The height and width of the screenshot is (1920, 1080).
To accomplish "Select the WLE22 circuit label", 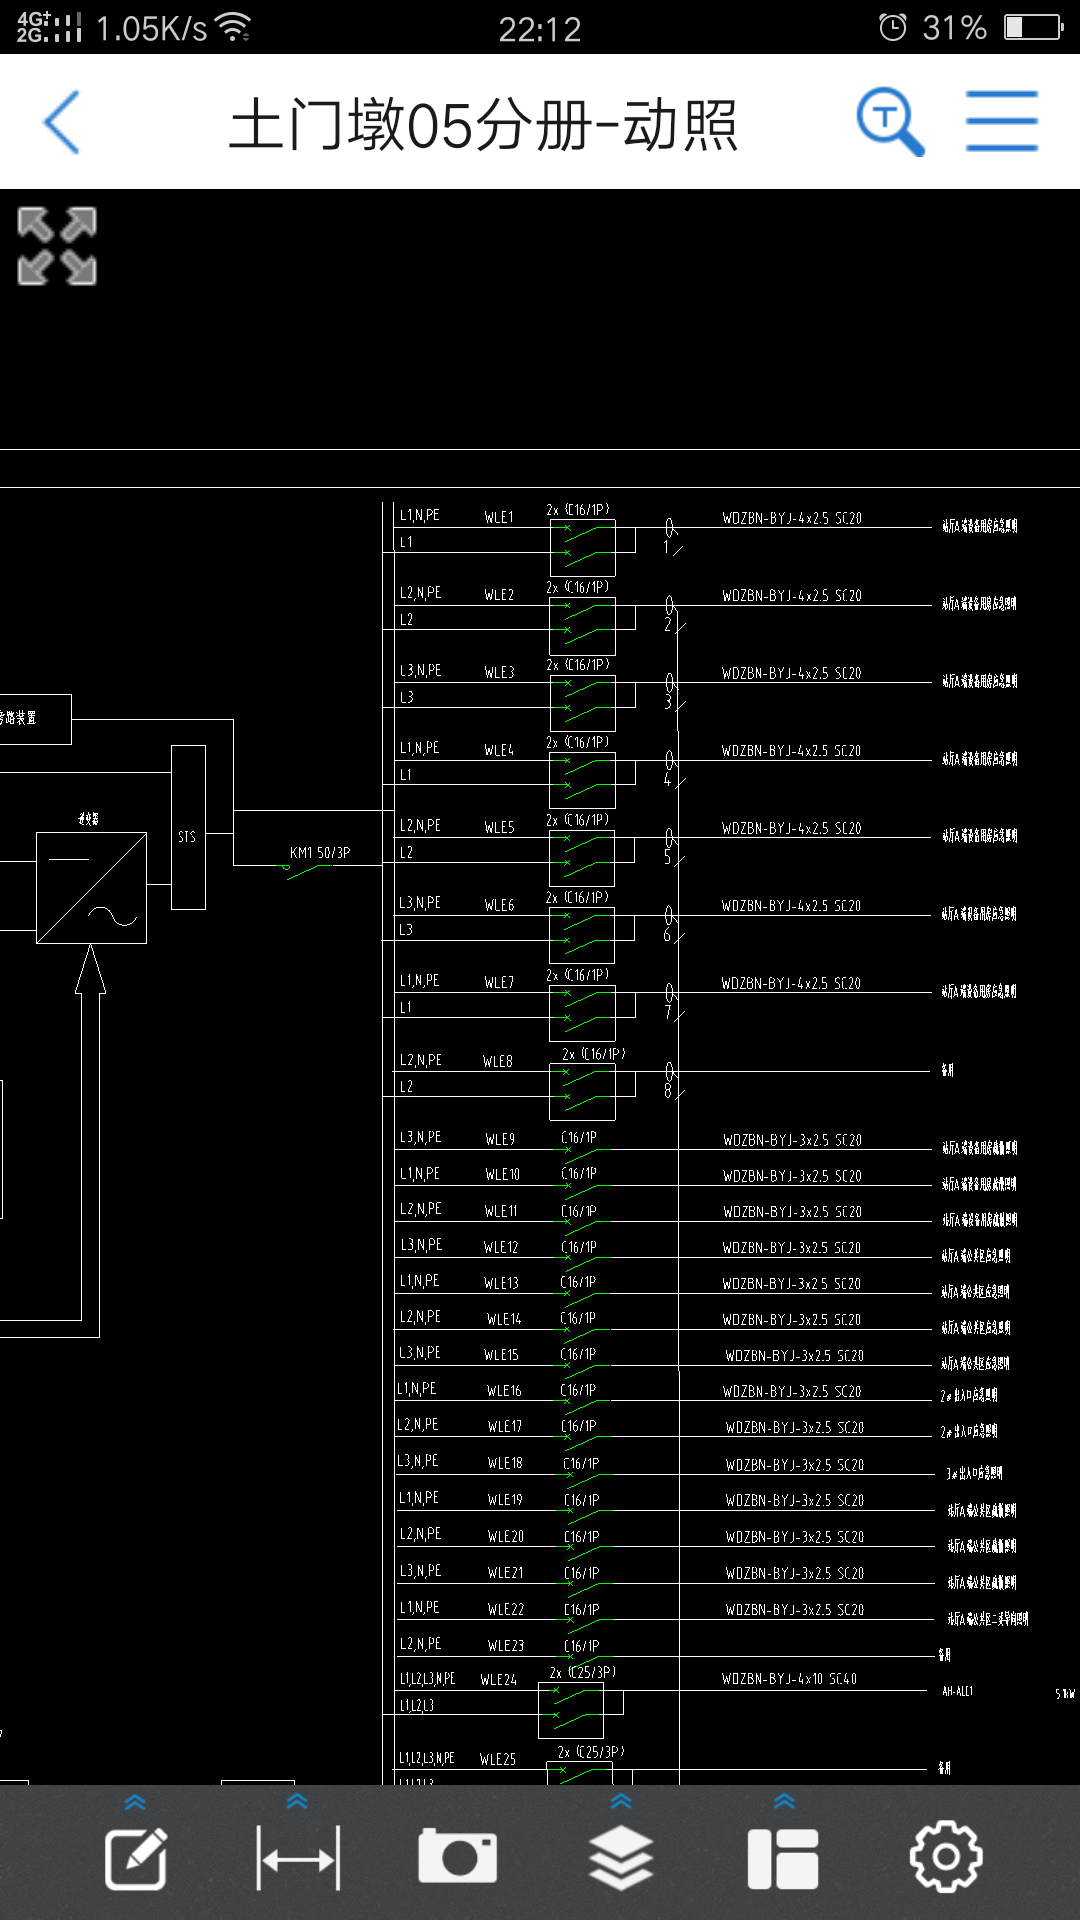I will click(x=506, y=1609).
